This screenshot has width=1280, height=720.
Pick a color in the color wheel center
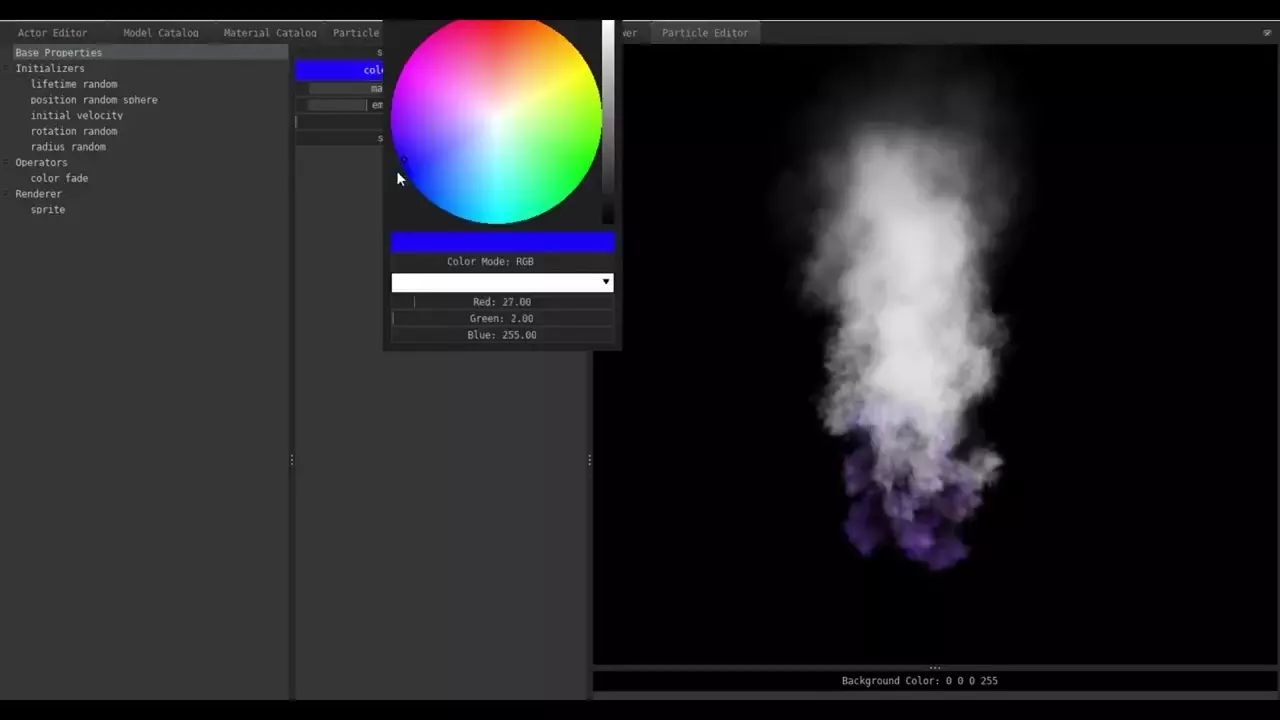click(x=496, y=120)
